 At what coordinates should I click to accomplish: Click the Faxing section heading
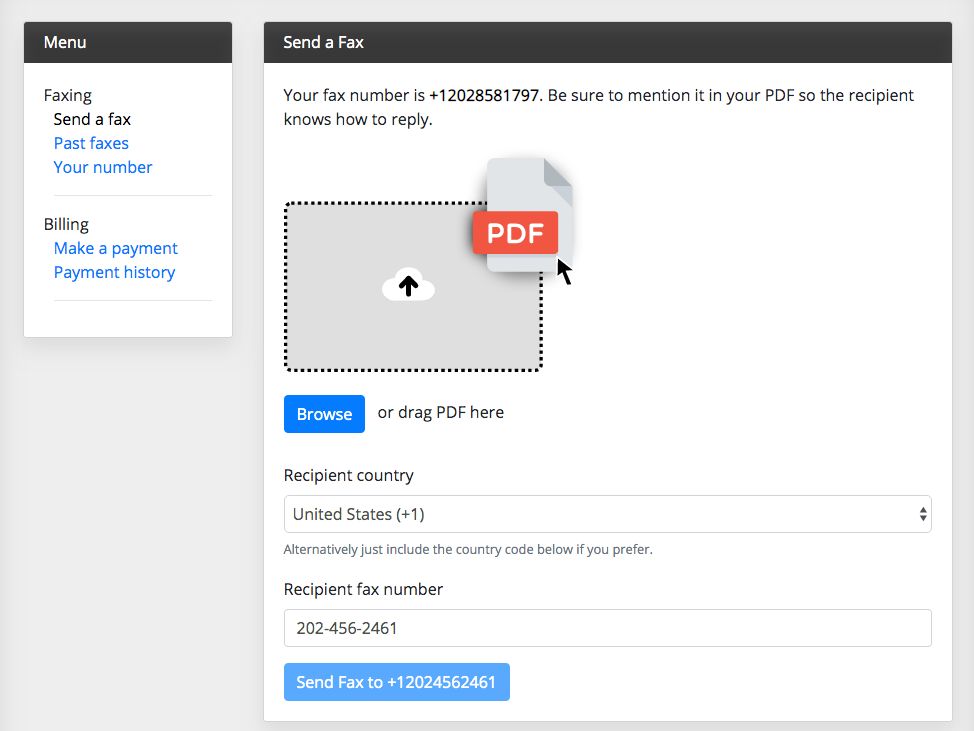pos(68,95)
